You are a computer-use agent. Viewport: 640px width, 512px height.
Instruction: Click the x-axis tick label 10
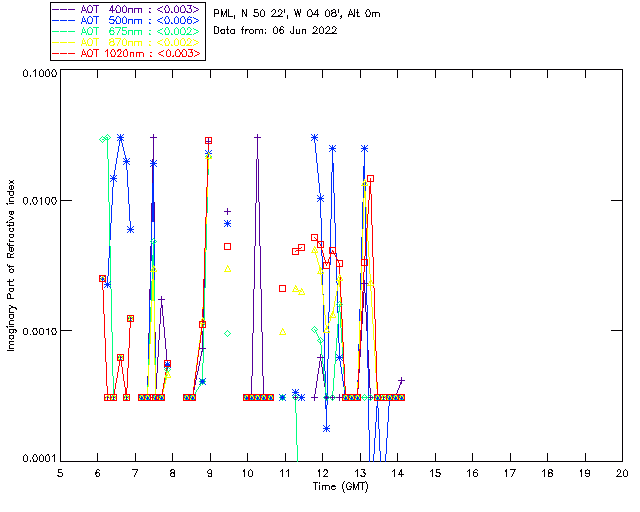[247, 472]
